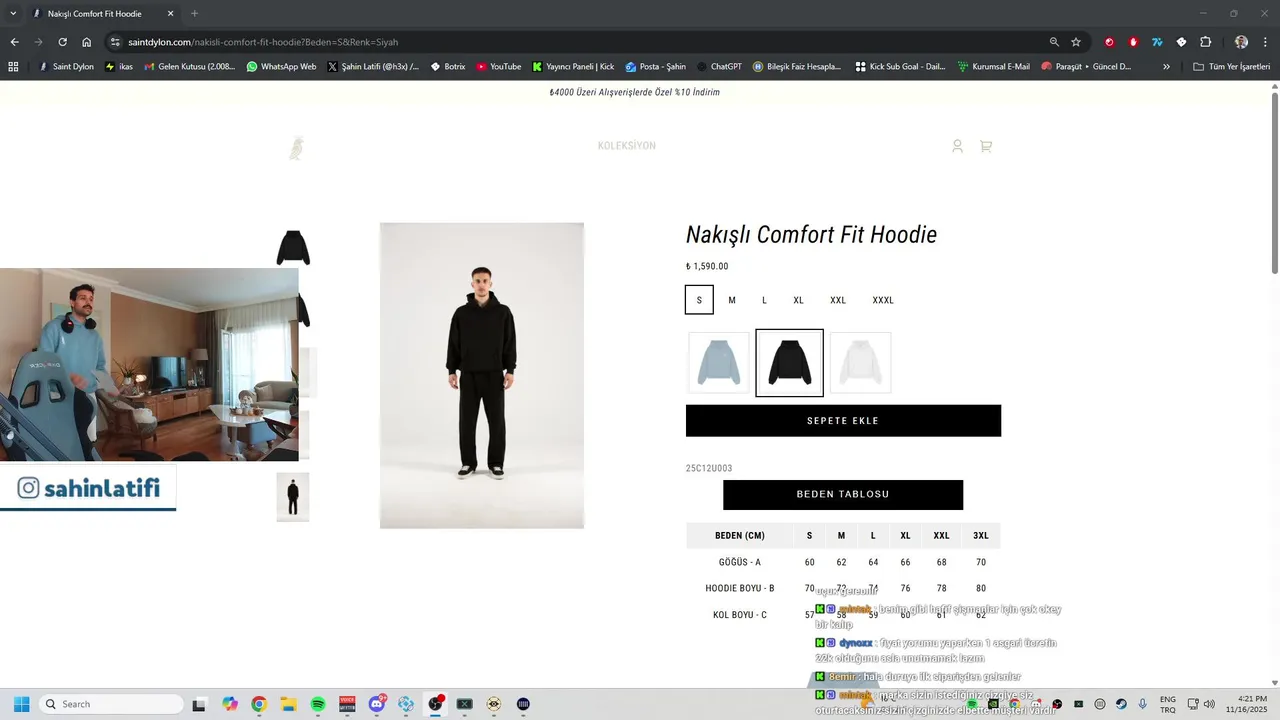The width and height of the screenshot is (1280, 720).
Task: Open the user account icon
Action: pyautogui.click(x=957, y=146)
